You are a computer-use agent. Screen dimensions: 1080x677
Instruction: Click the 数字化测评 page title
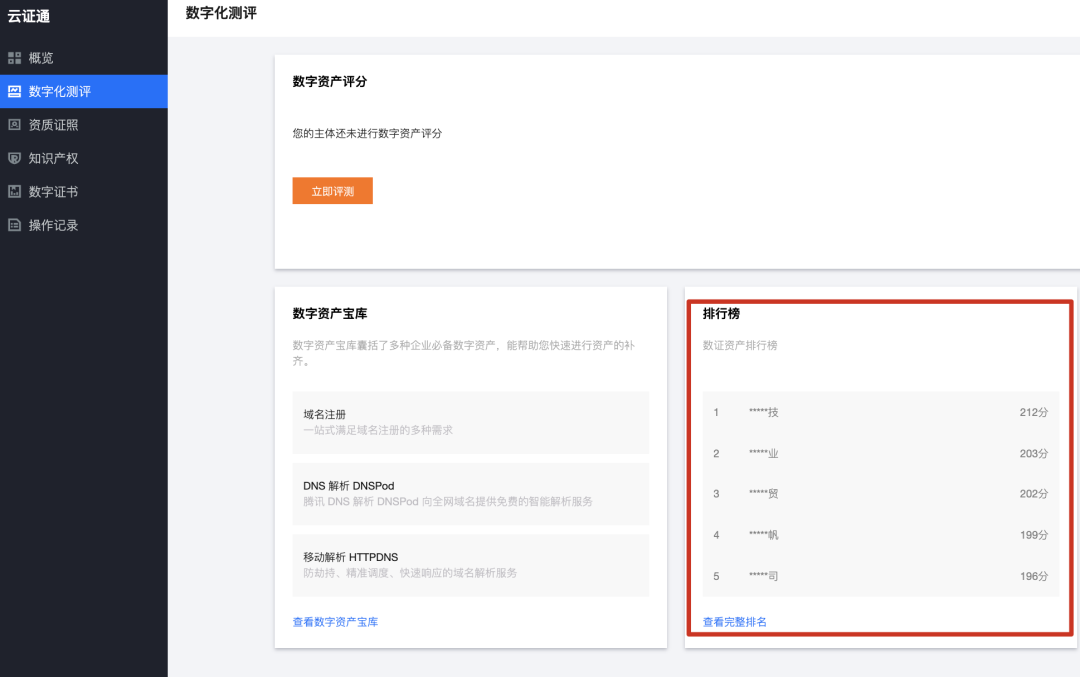tap(221, 13)
